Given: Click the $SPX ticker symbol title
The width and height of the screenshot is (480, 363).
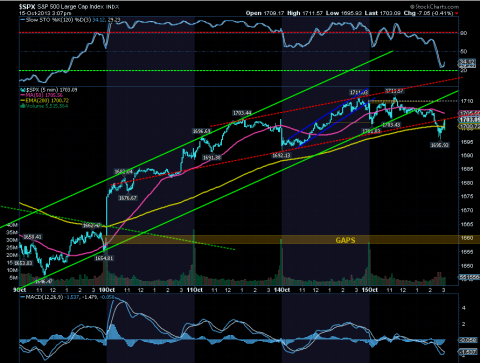Looking at the screenshot, I should click(x=27, y=7).
